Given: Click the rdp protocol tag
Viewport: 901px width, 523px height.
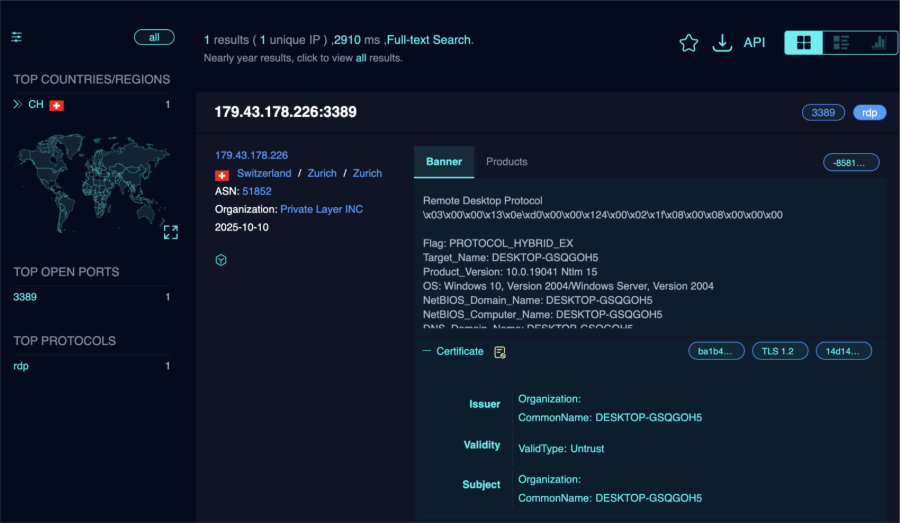Looking at the screenshot, I should [x=869, y=113].
